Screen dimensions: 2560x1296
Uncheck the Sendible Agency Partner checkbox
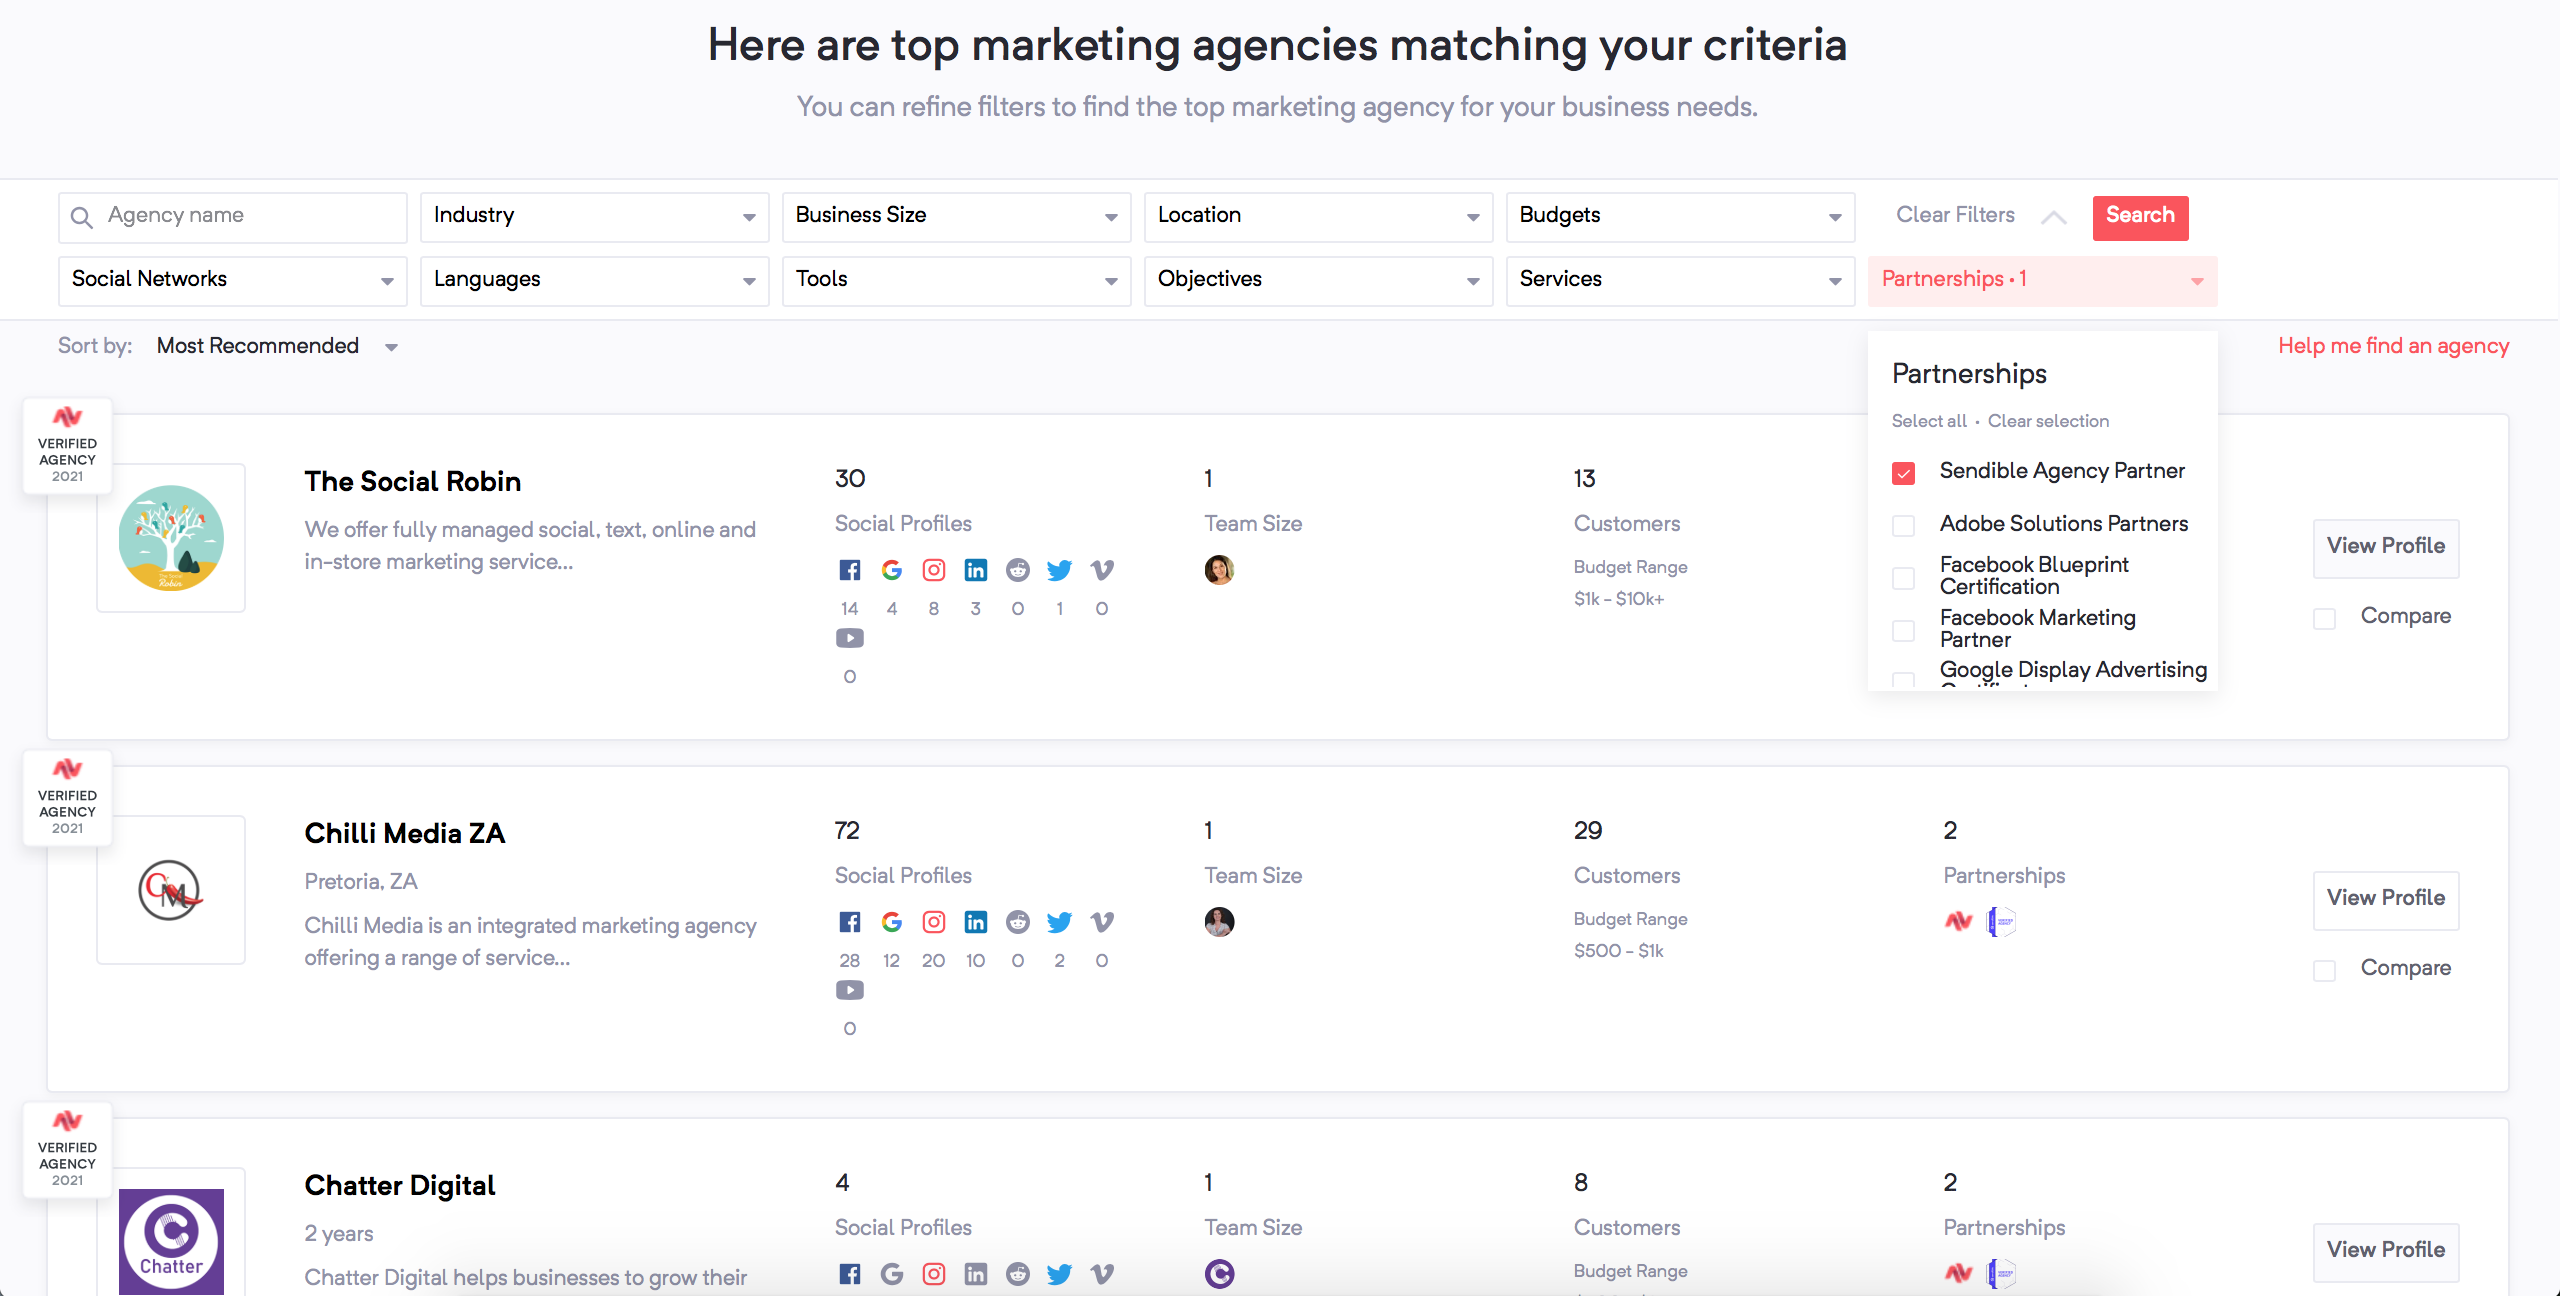(1903, 473)
